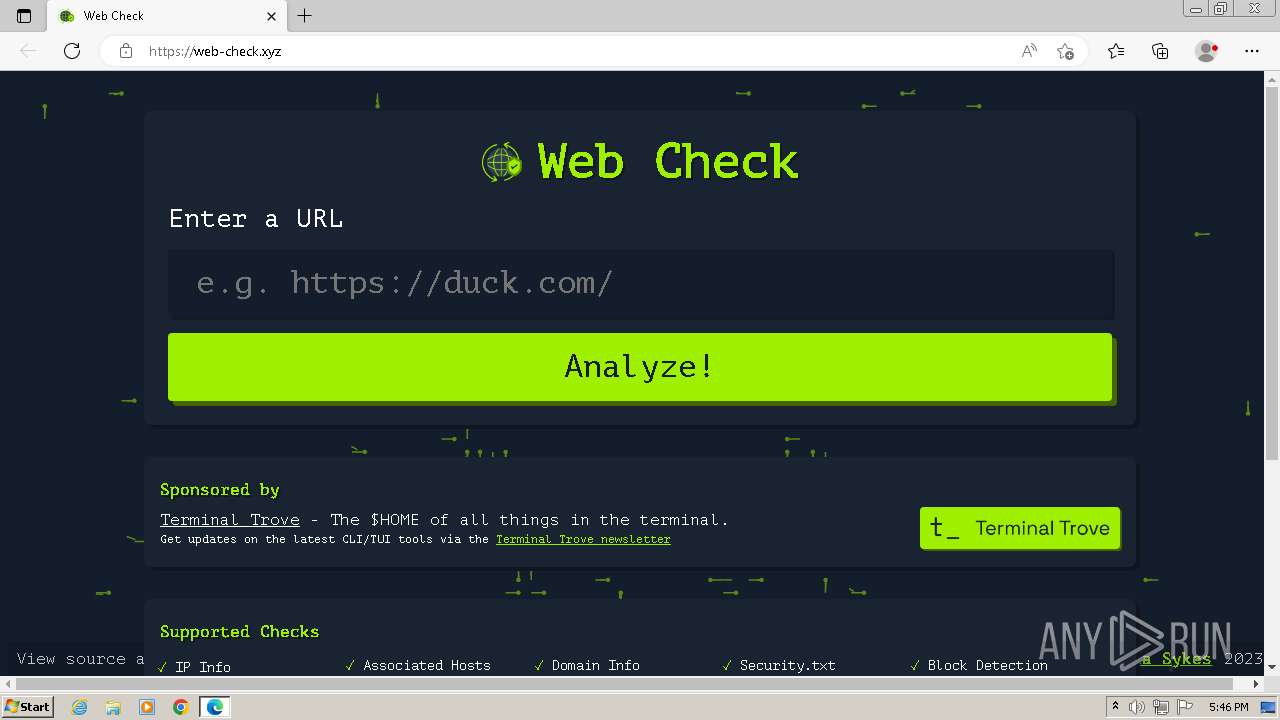Image resolution: width=1280 pixels, height=720 pixels.
Task: Click the horizontal scrollbar left arrow
Action: pos(7,684)
